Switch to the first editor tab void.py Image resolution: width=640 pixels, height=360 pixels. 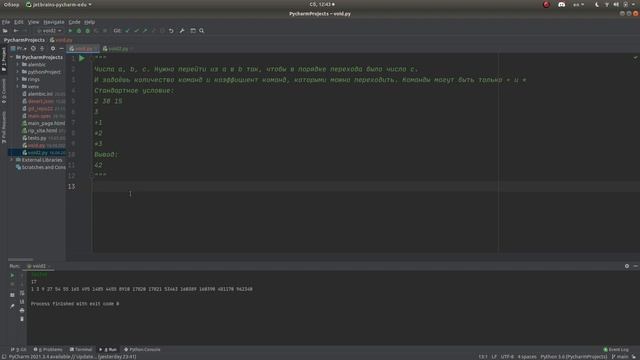click(x=83, y=49)
